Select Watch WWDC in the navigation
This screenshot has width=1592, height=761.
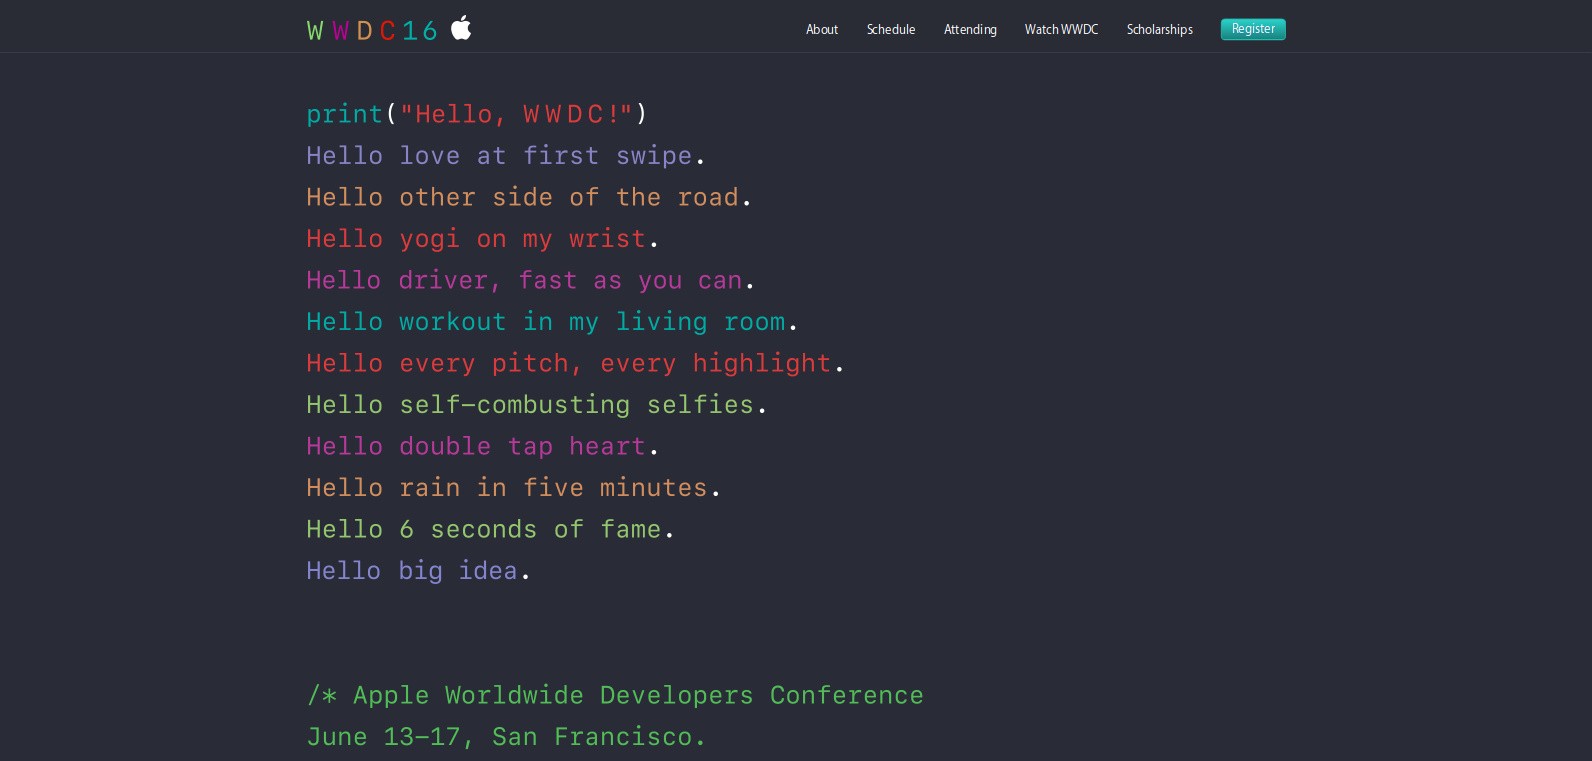click(1061, 30)
